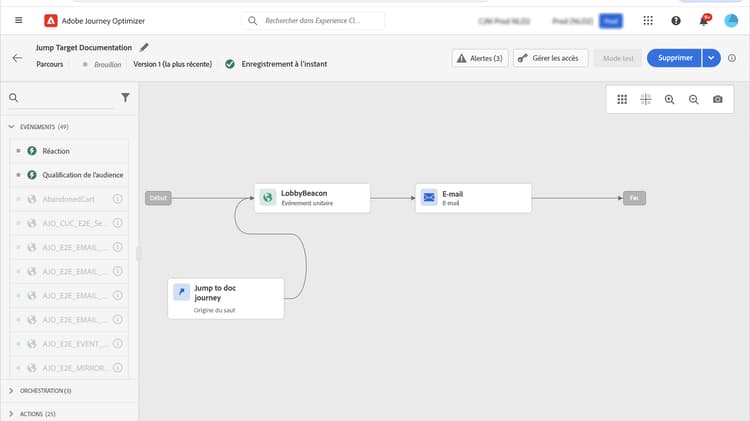This screenshot has height=421, width=750.
Task: Click the LobbyBeacon globe icon
Action: [267, 197]
